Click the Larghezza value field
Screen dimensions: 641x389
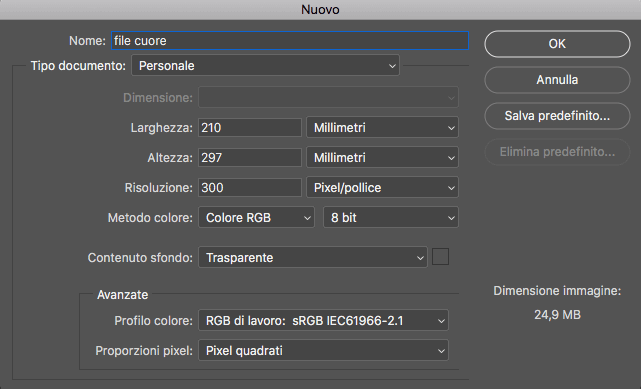point(250,127)
